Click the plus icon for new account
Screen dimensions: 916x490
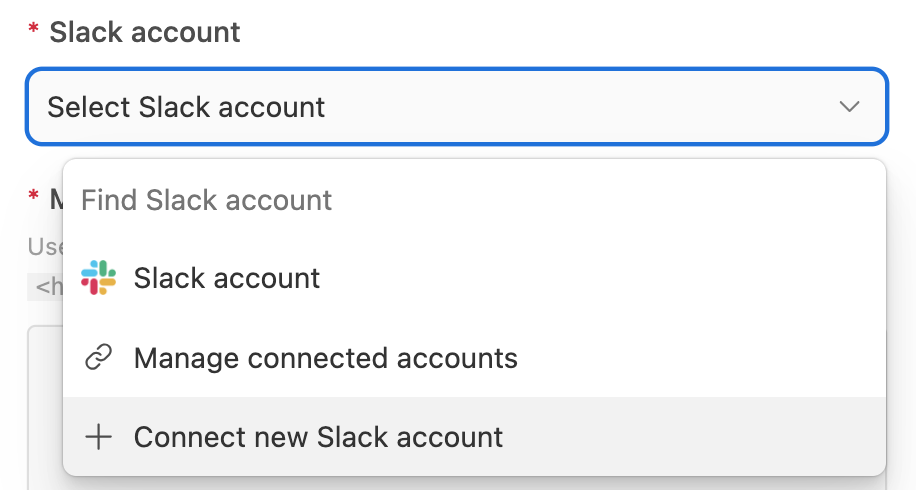pyautogui.click(x=98, y=437)
